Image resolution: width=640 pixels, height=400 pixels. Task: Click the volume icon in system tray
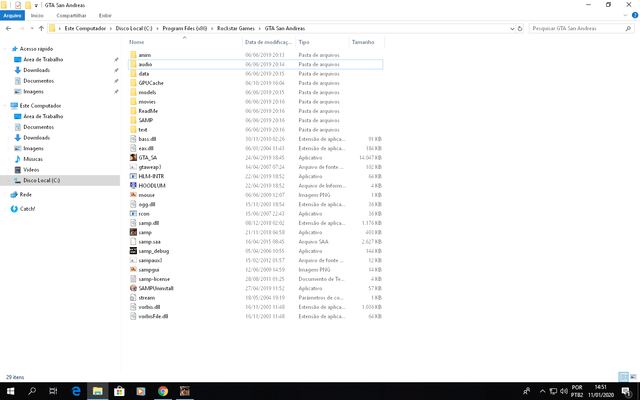pyautogui.click(x=564, y=391)
